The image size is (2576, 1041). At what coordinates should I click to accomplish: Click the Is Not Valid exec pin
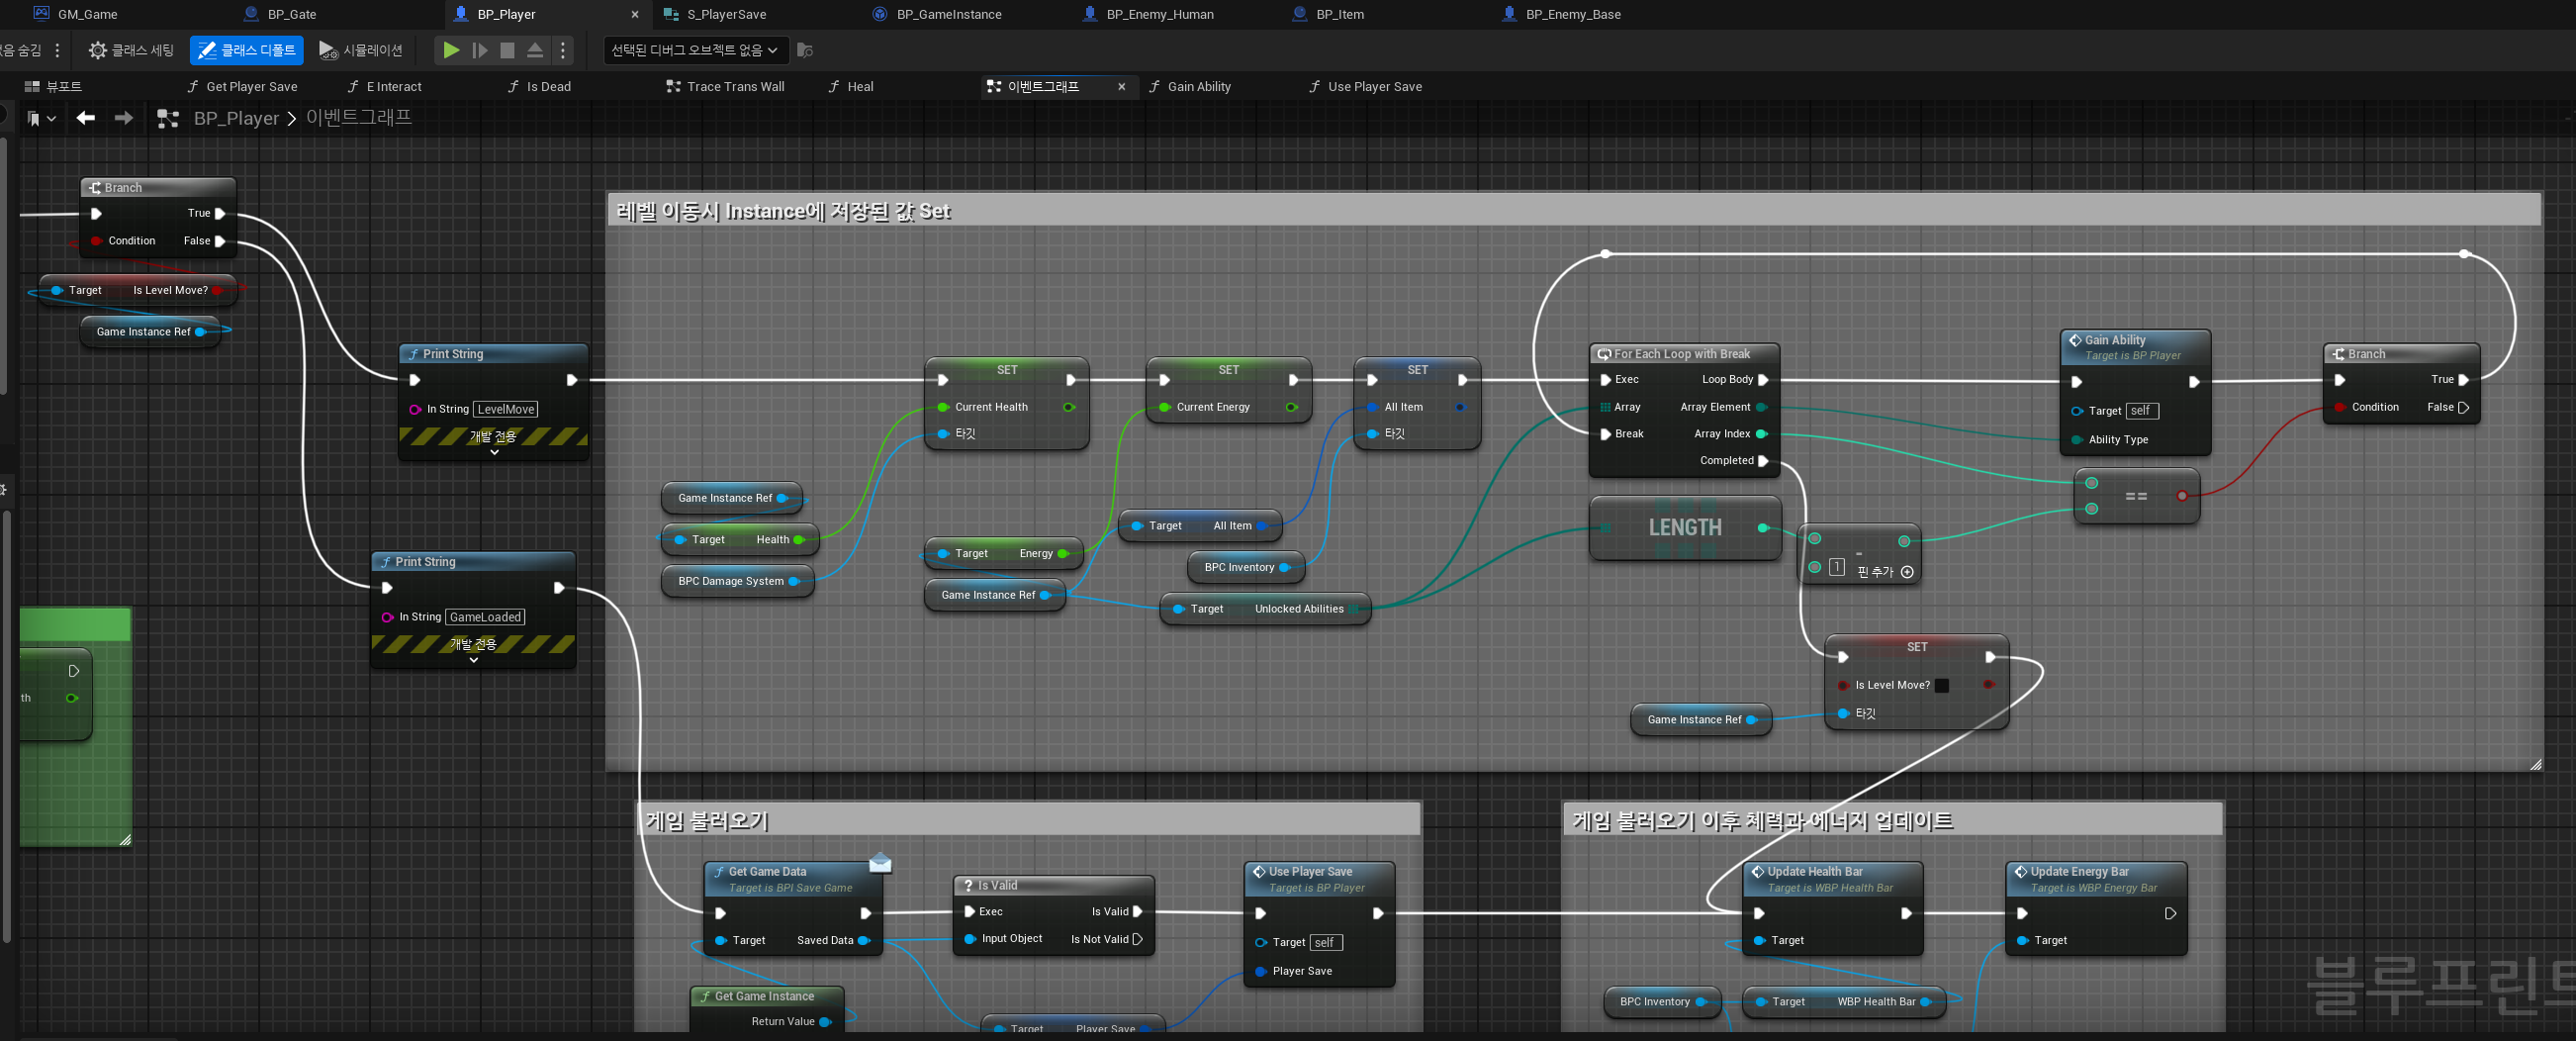1138,939
